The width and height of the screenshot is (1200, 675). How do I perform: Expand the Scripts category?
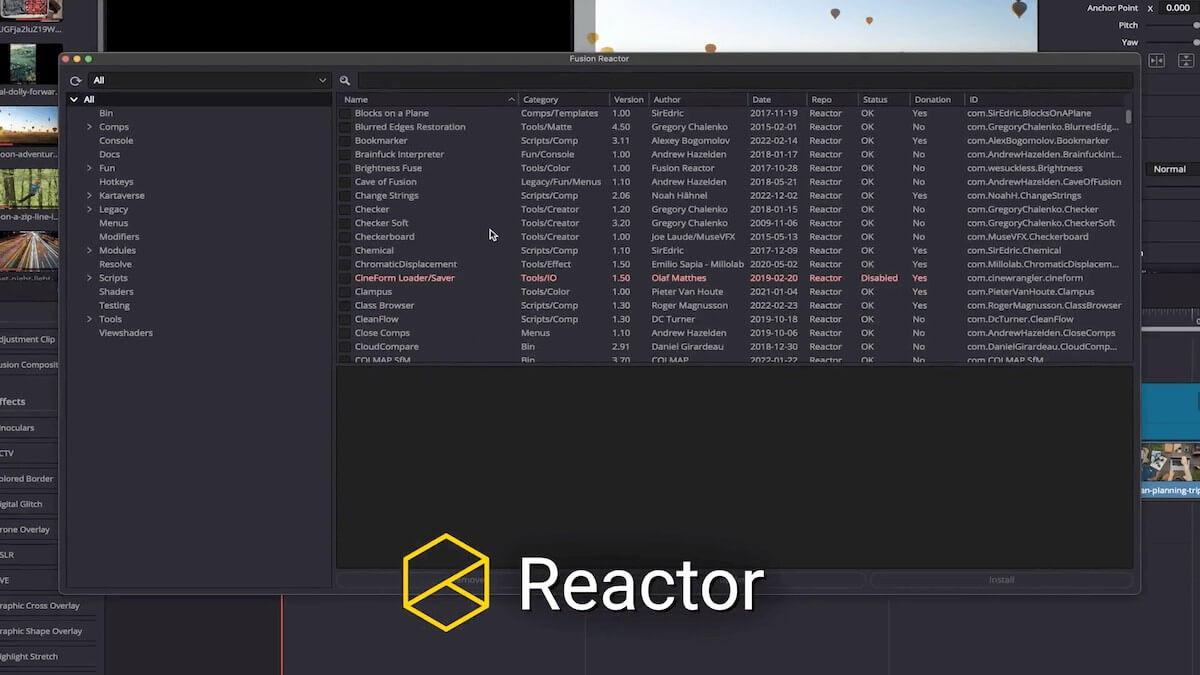(89, 278)
